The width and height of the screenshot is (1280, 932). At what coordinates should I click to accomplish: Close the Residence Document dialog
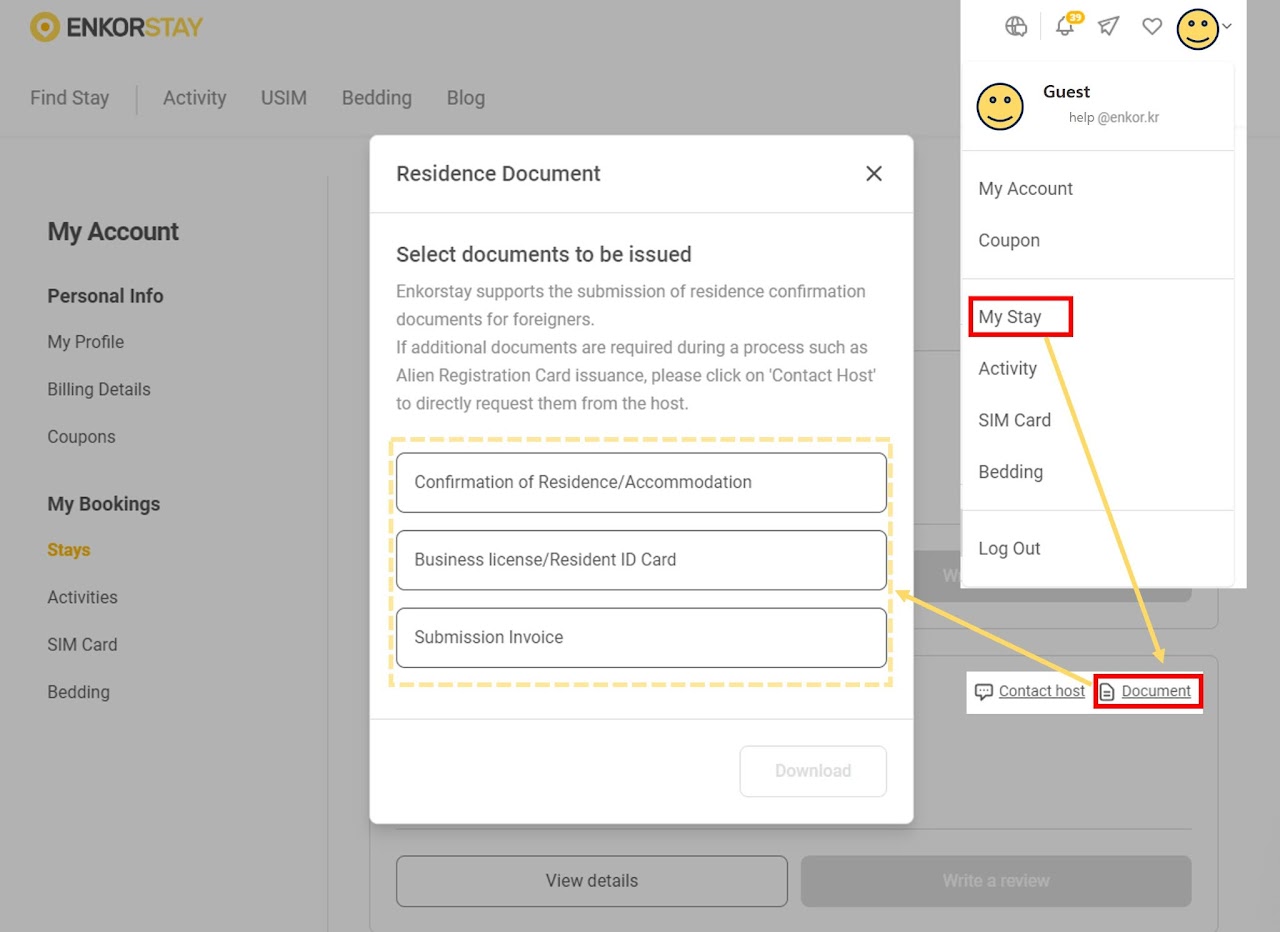[x=874, y=173]
